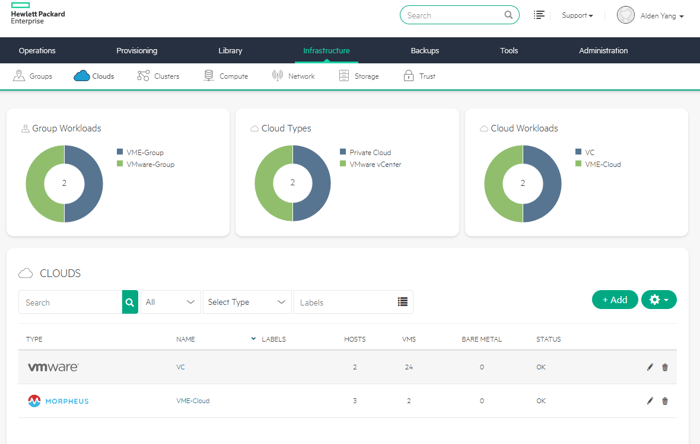Click the VMS value 24 in VC row

point(409,367)
